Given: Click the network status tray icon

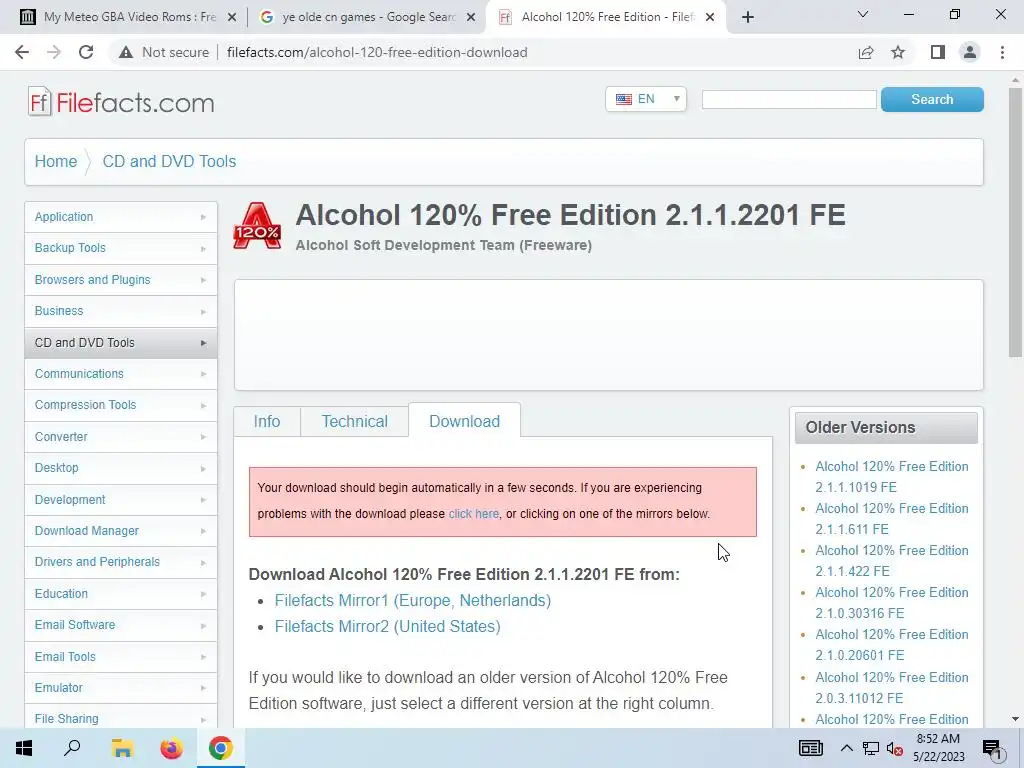Looking at the screenshot, I should (x=871, y=748).
